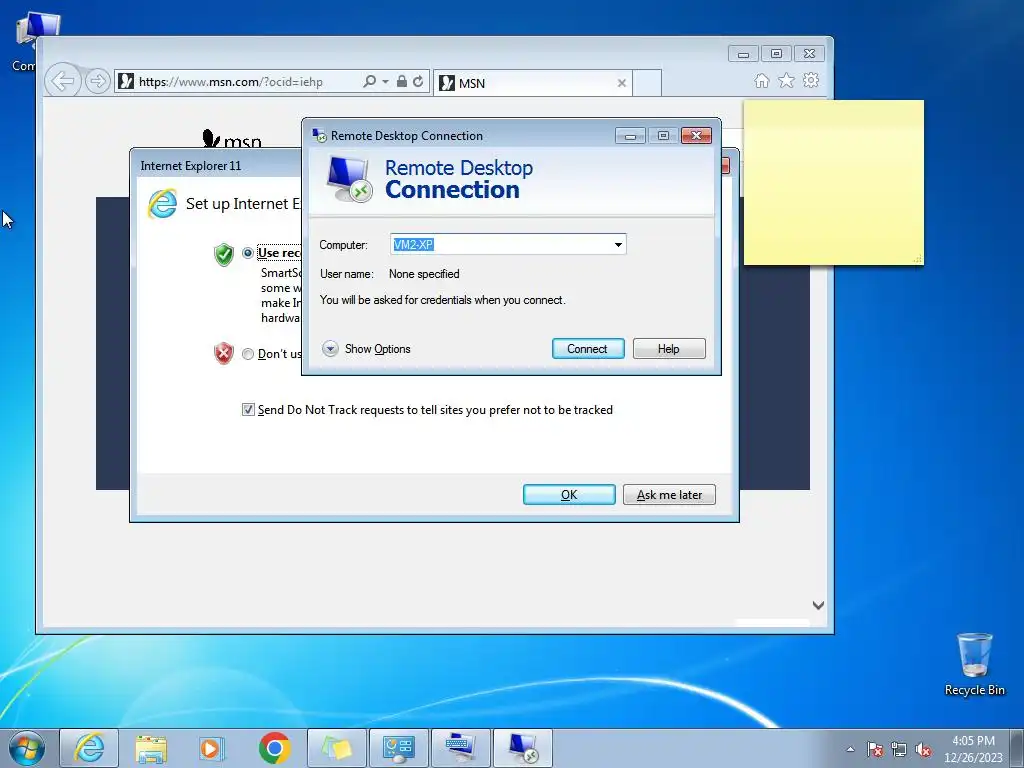Click the security lock icon in address bar

[x=402, y=81]
